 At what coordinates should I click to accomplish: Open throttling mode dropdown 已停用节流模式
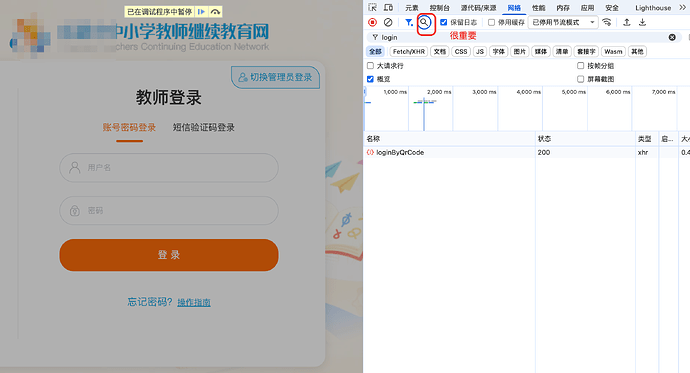(x=563, y=22)
